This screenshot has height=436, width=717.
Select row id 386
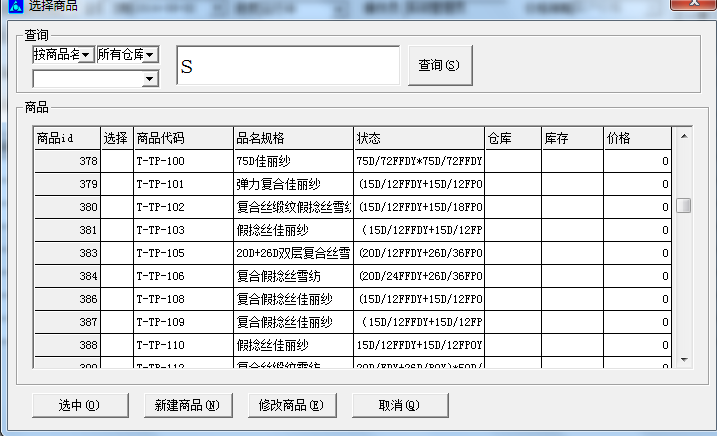click(67, 299)
